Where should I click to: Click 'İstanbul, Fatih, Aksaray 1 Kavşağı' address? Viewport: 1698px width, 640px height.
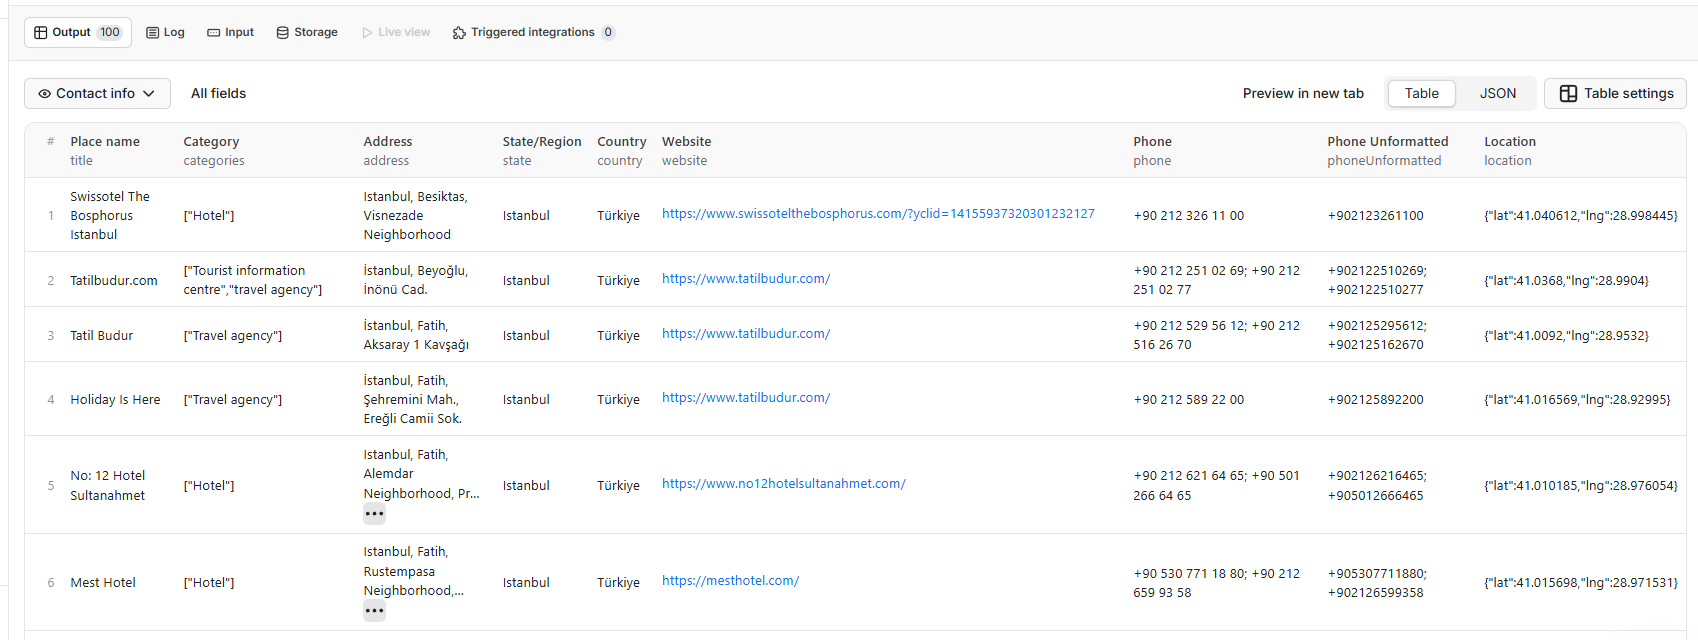point(416,336)
